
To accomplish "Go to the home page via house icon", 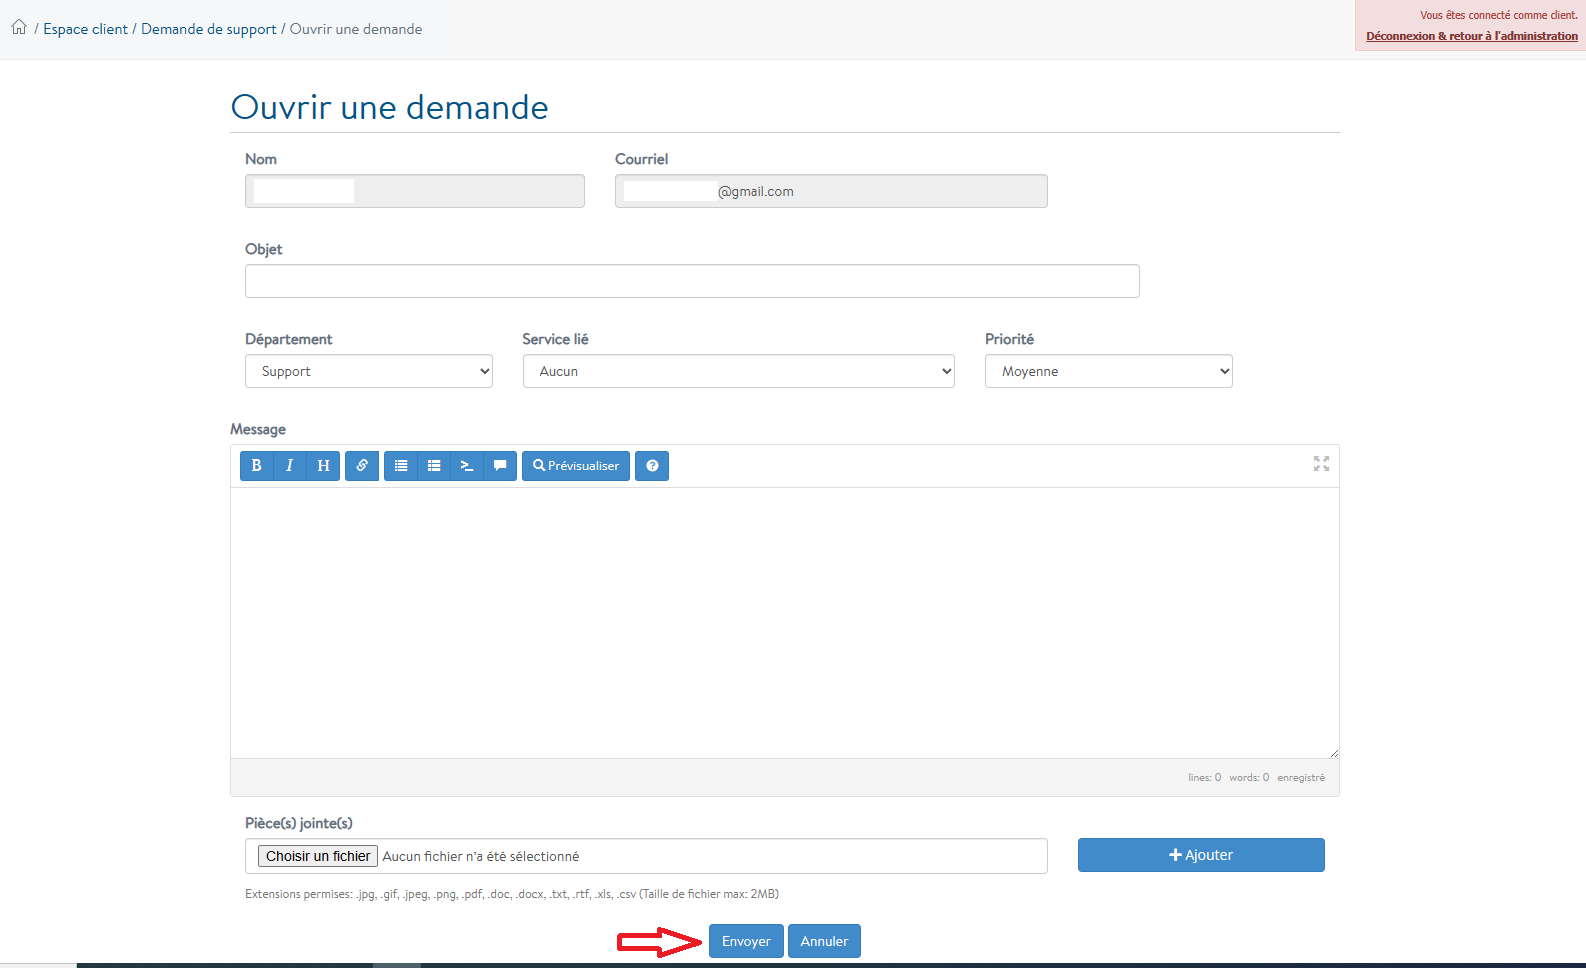I will [x=19, y=27].
